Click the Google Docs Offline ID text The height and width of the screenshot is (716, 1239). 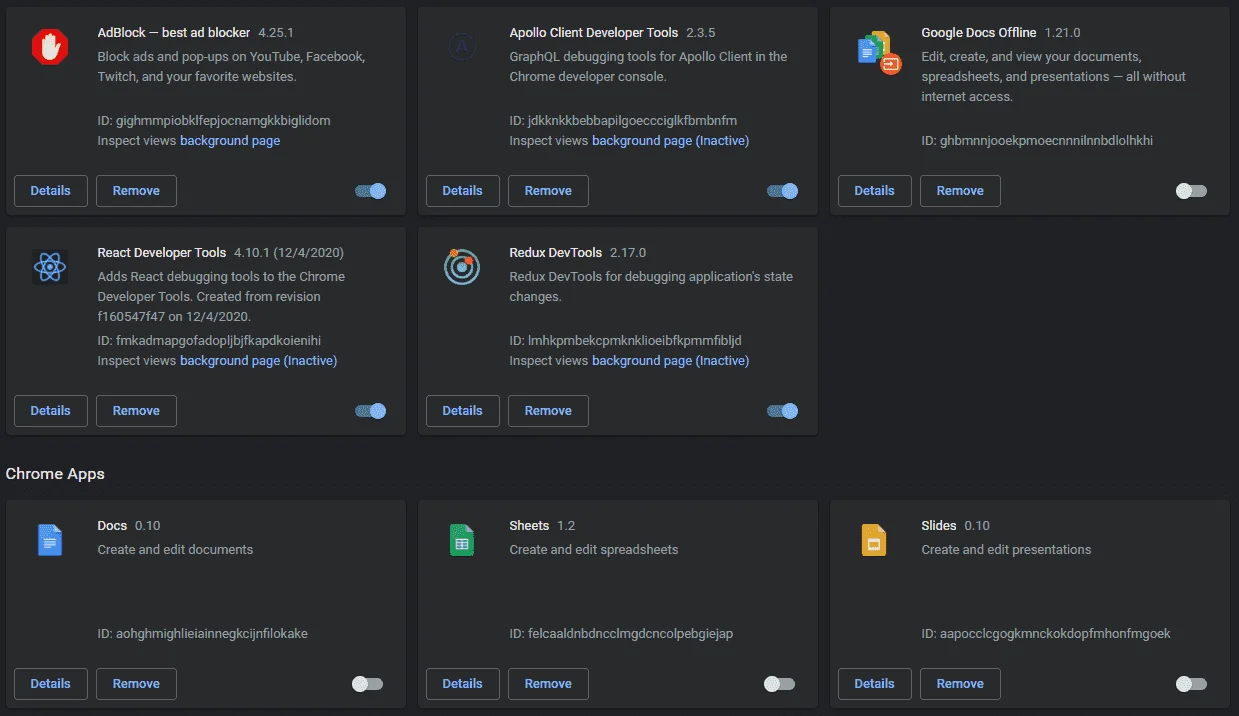click(x=1037, y=141)
